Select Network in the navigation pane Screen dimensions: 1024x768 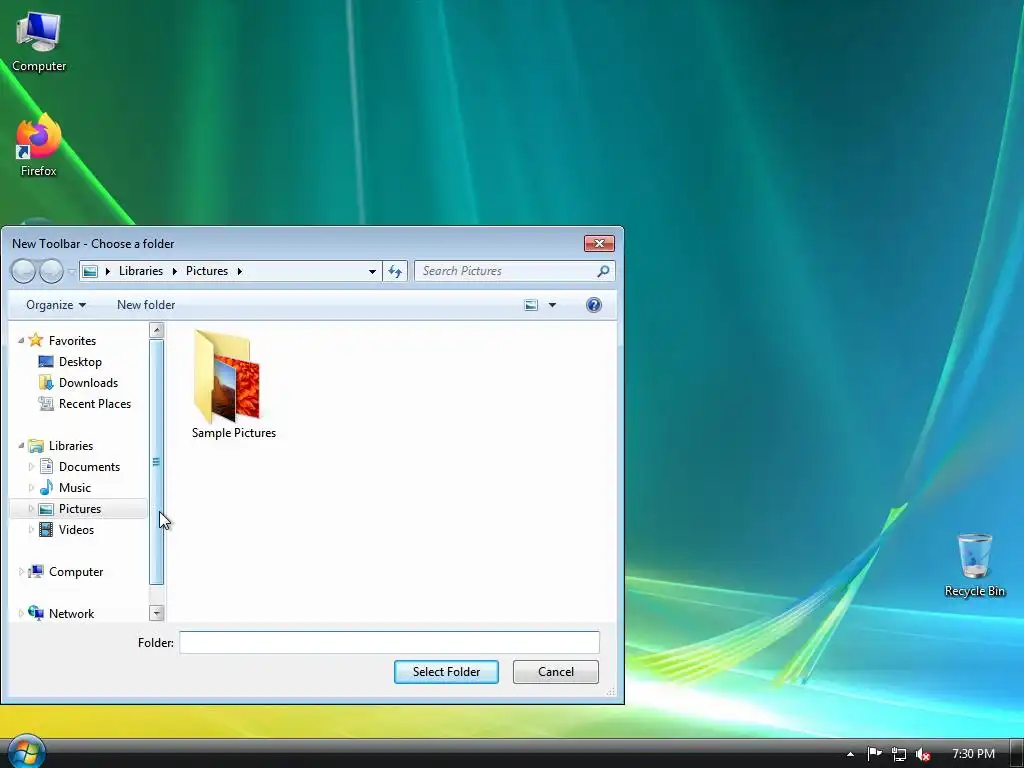click(71, 613)
